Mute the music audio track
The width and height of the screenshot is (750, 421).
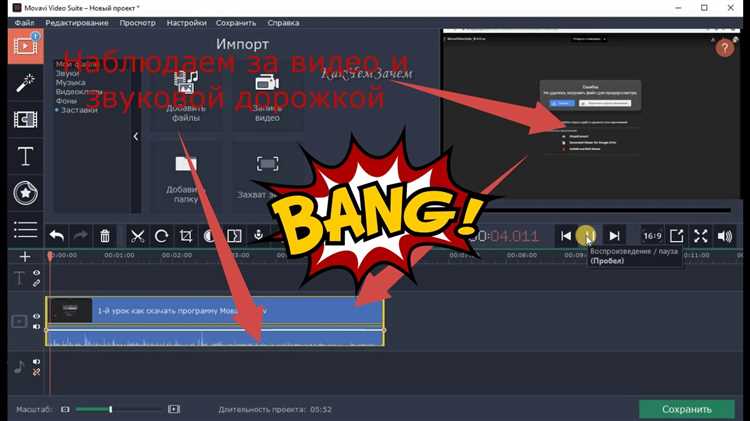pos(36,362)
